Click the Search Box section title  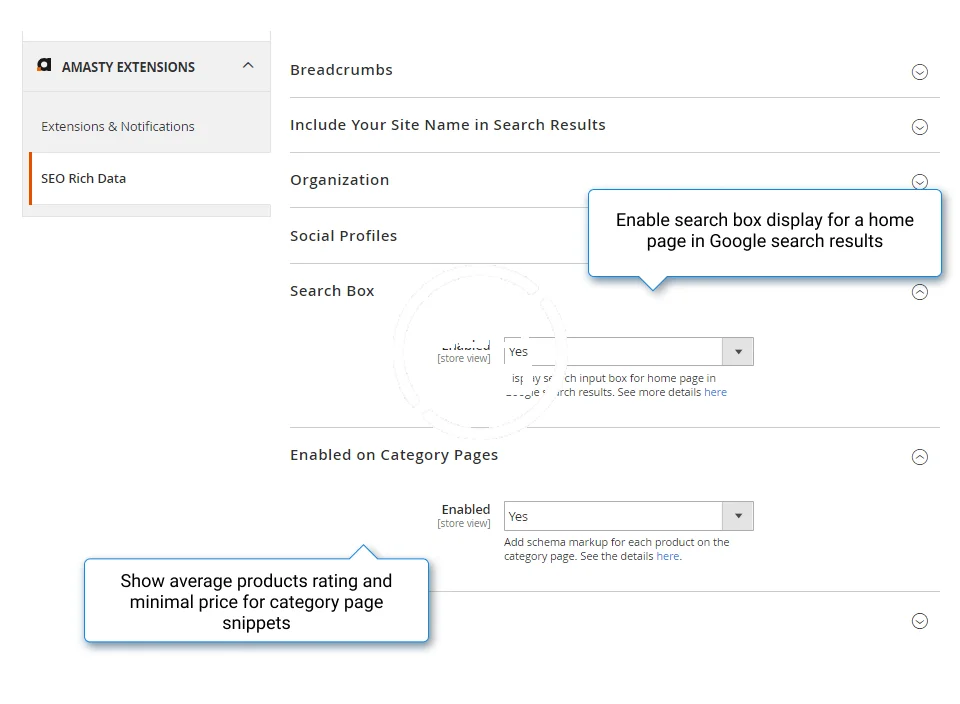(332, 291)
